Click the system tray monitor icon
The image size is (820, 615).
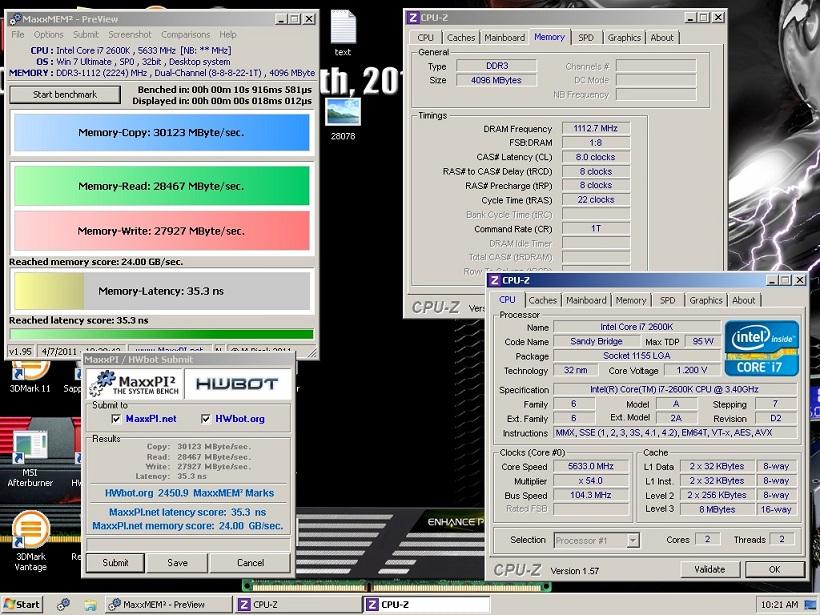811,605
